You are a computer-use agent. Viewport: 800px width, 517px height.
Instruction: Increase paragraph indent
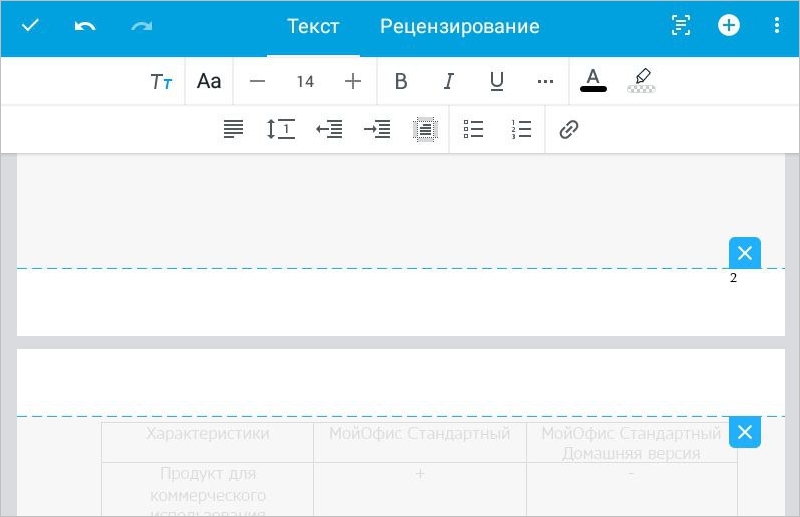click(377, 129)
